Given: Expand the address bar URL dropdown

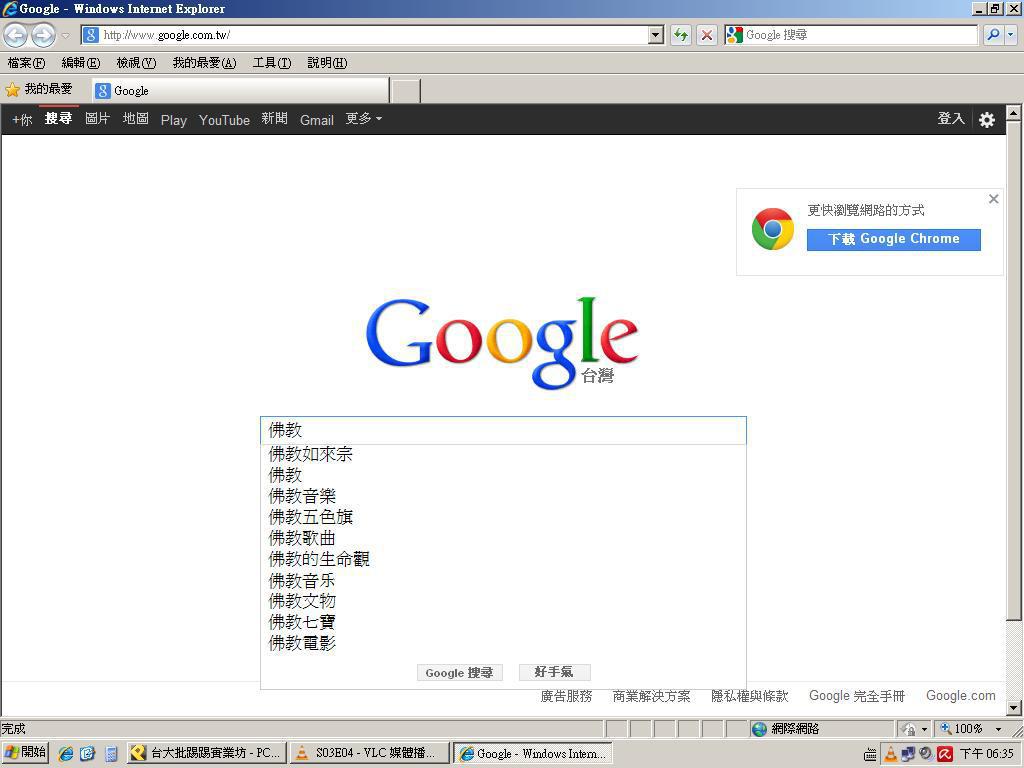Looking at the screenshot, I should [656, 35].
